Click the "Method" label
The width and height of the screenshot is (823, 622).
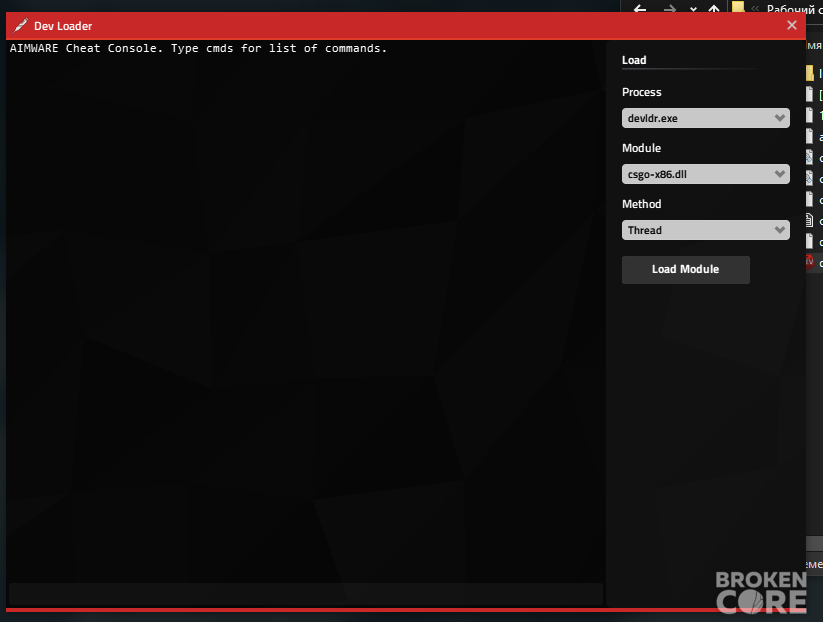(x=641, y=204)
